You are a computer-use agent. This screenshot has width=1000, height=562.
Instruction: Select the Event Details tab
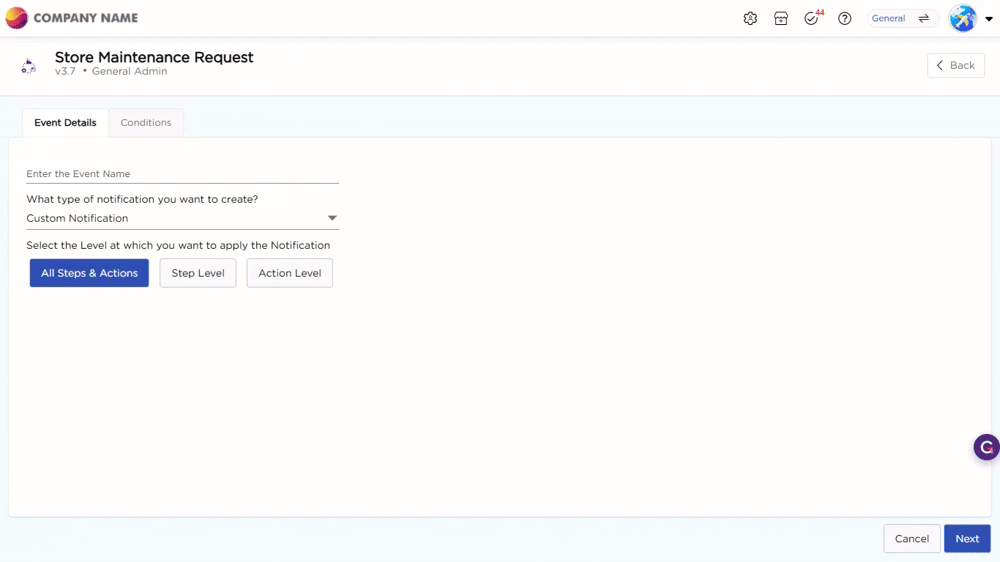(65, 123)
